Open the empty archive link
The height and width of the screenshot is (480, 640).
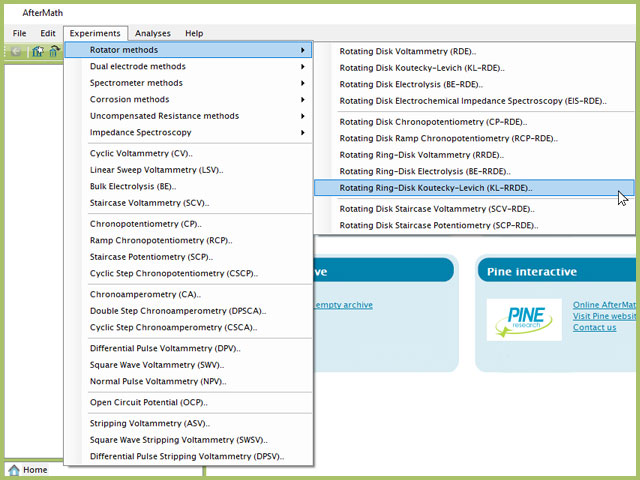pyautogui.click(x=343, y=305)
